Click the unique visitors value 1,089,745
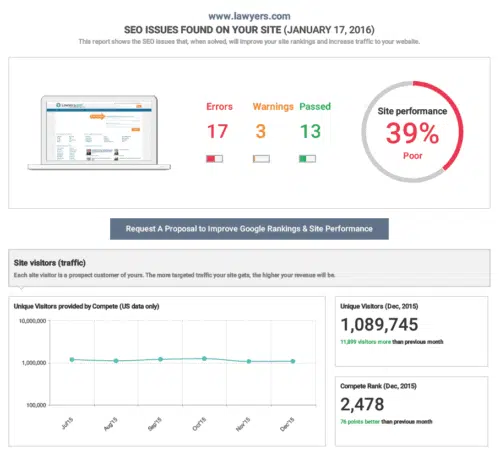The height and width of the screenshot is (456, 500). pyautogui.click(x=379, y=325)
